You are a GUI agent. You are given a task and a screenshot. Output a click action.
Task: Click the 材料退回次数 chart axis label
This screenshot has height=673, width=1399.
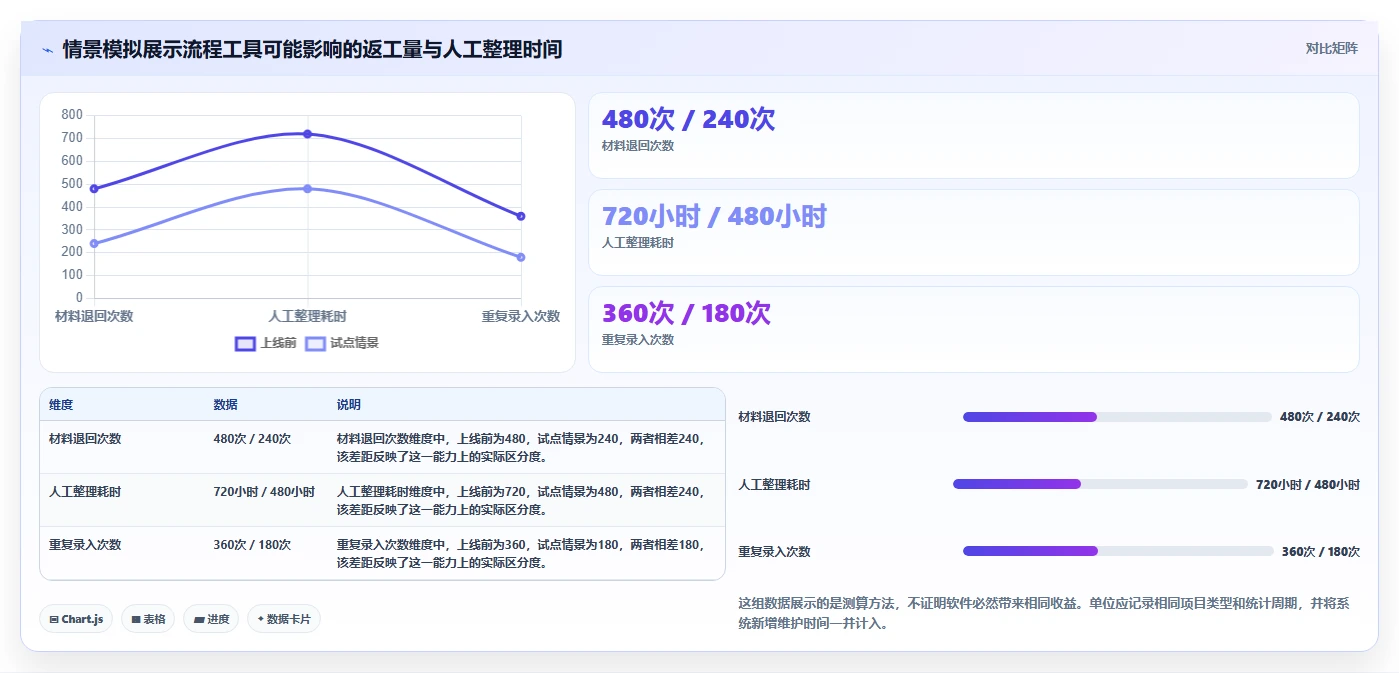tap(94, 316)
